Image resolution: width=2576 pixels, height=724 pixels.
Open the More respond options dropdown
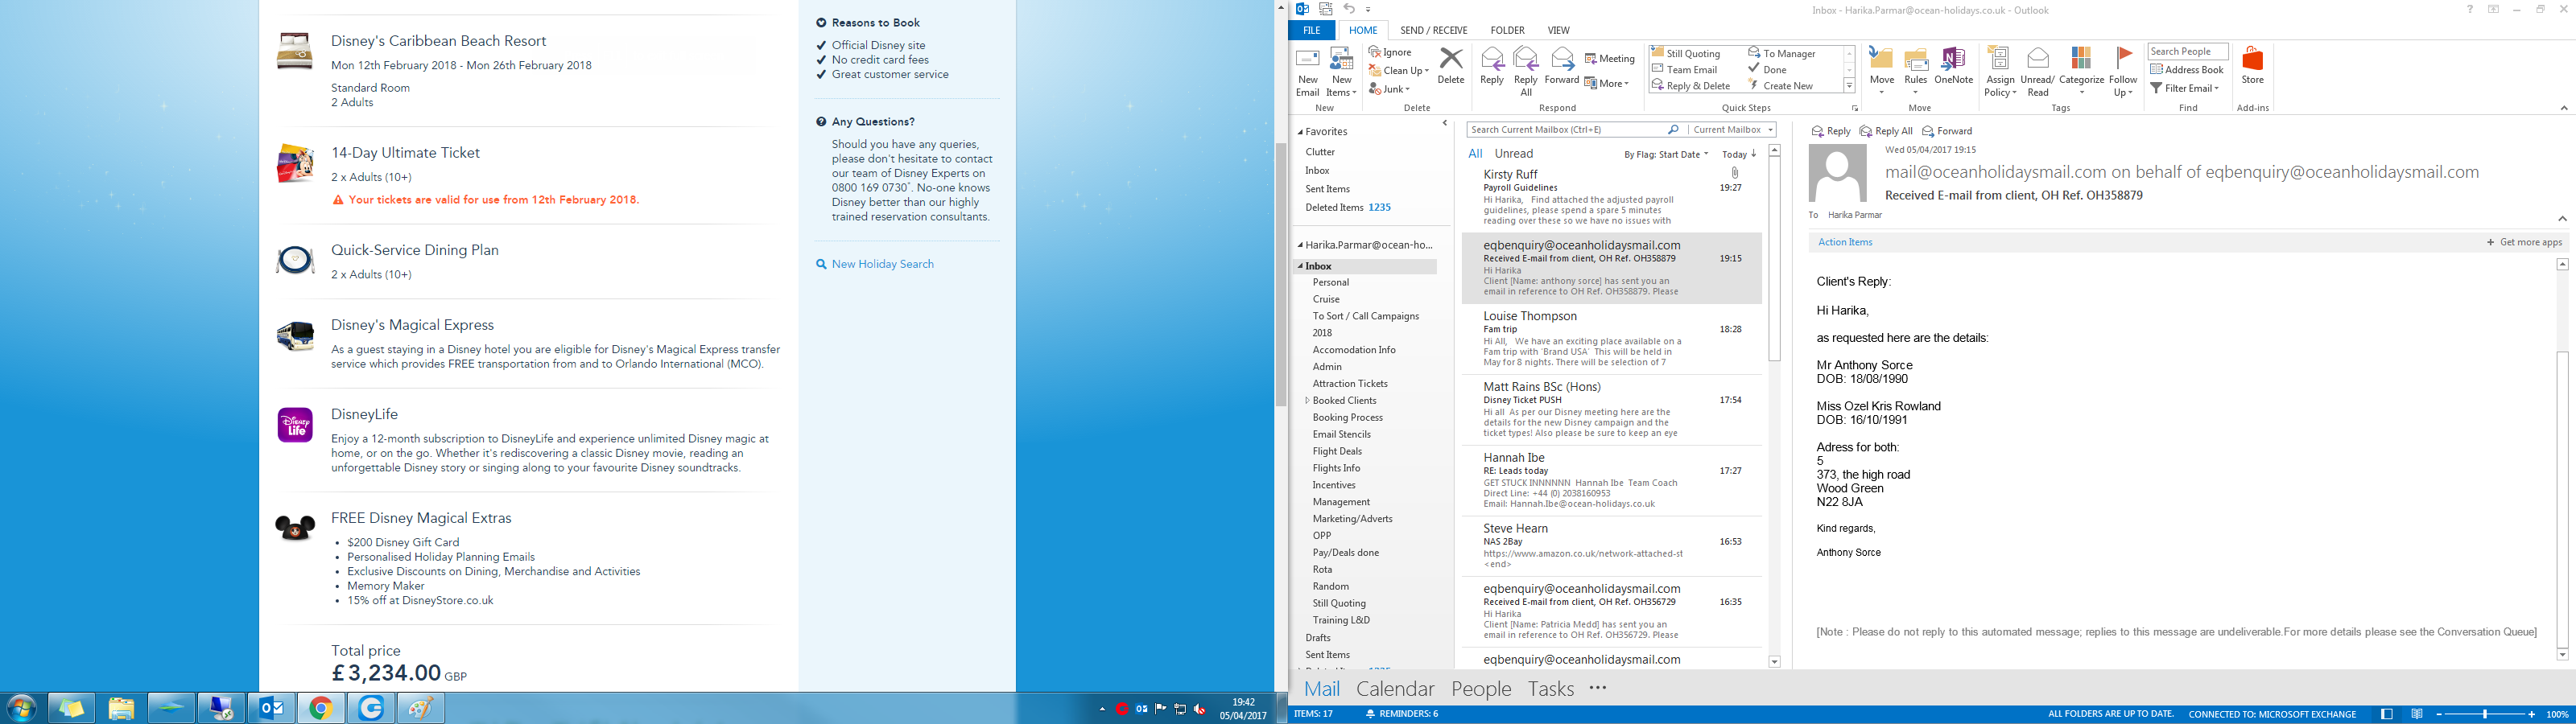tap(1607, 83)
